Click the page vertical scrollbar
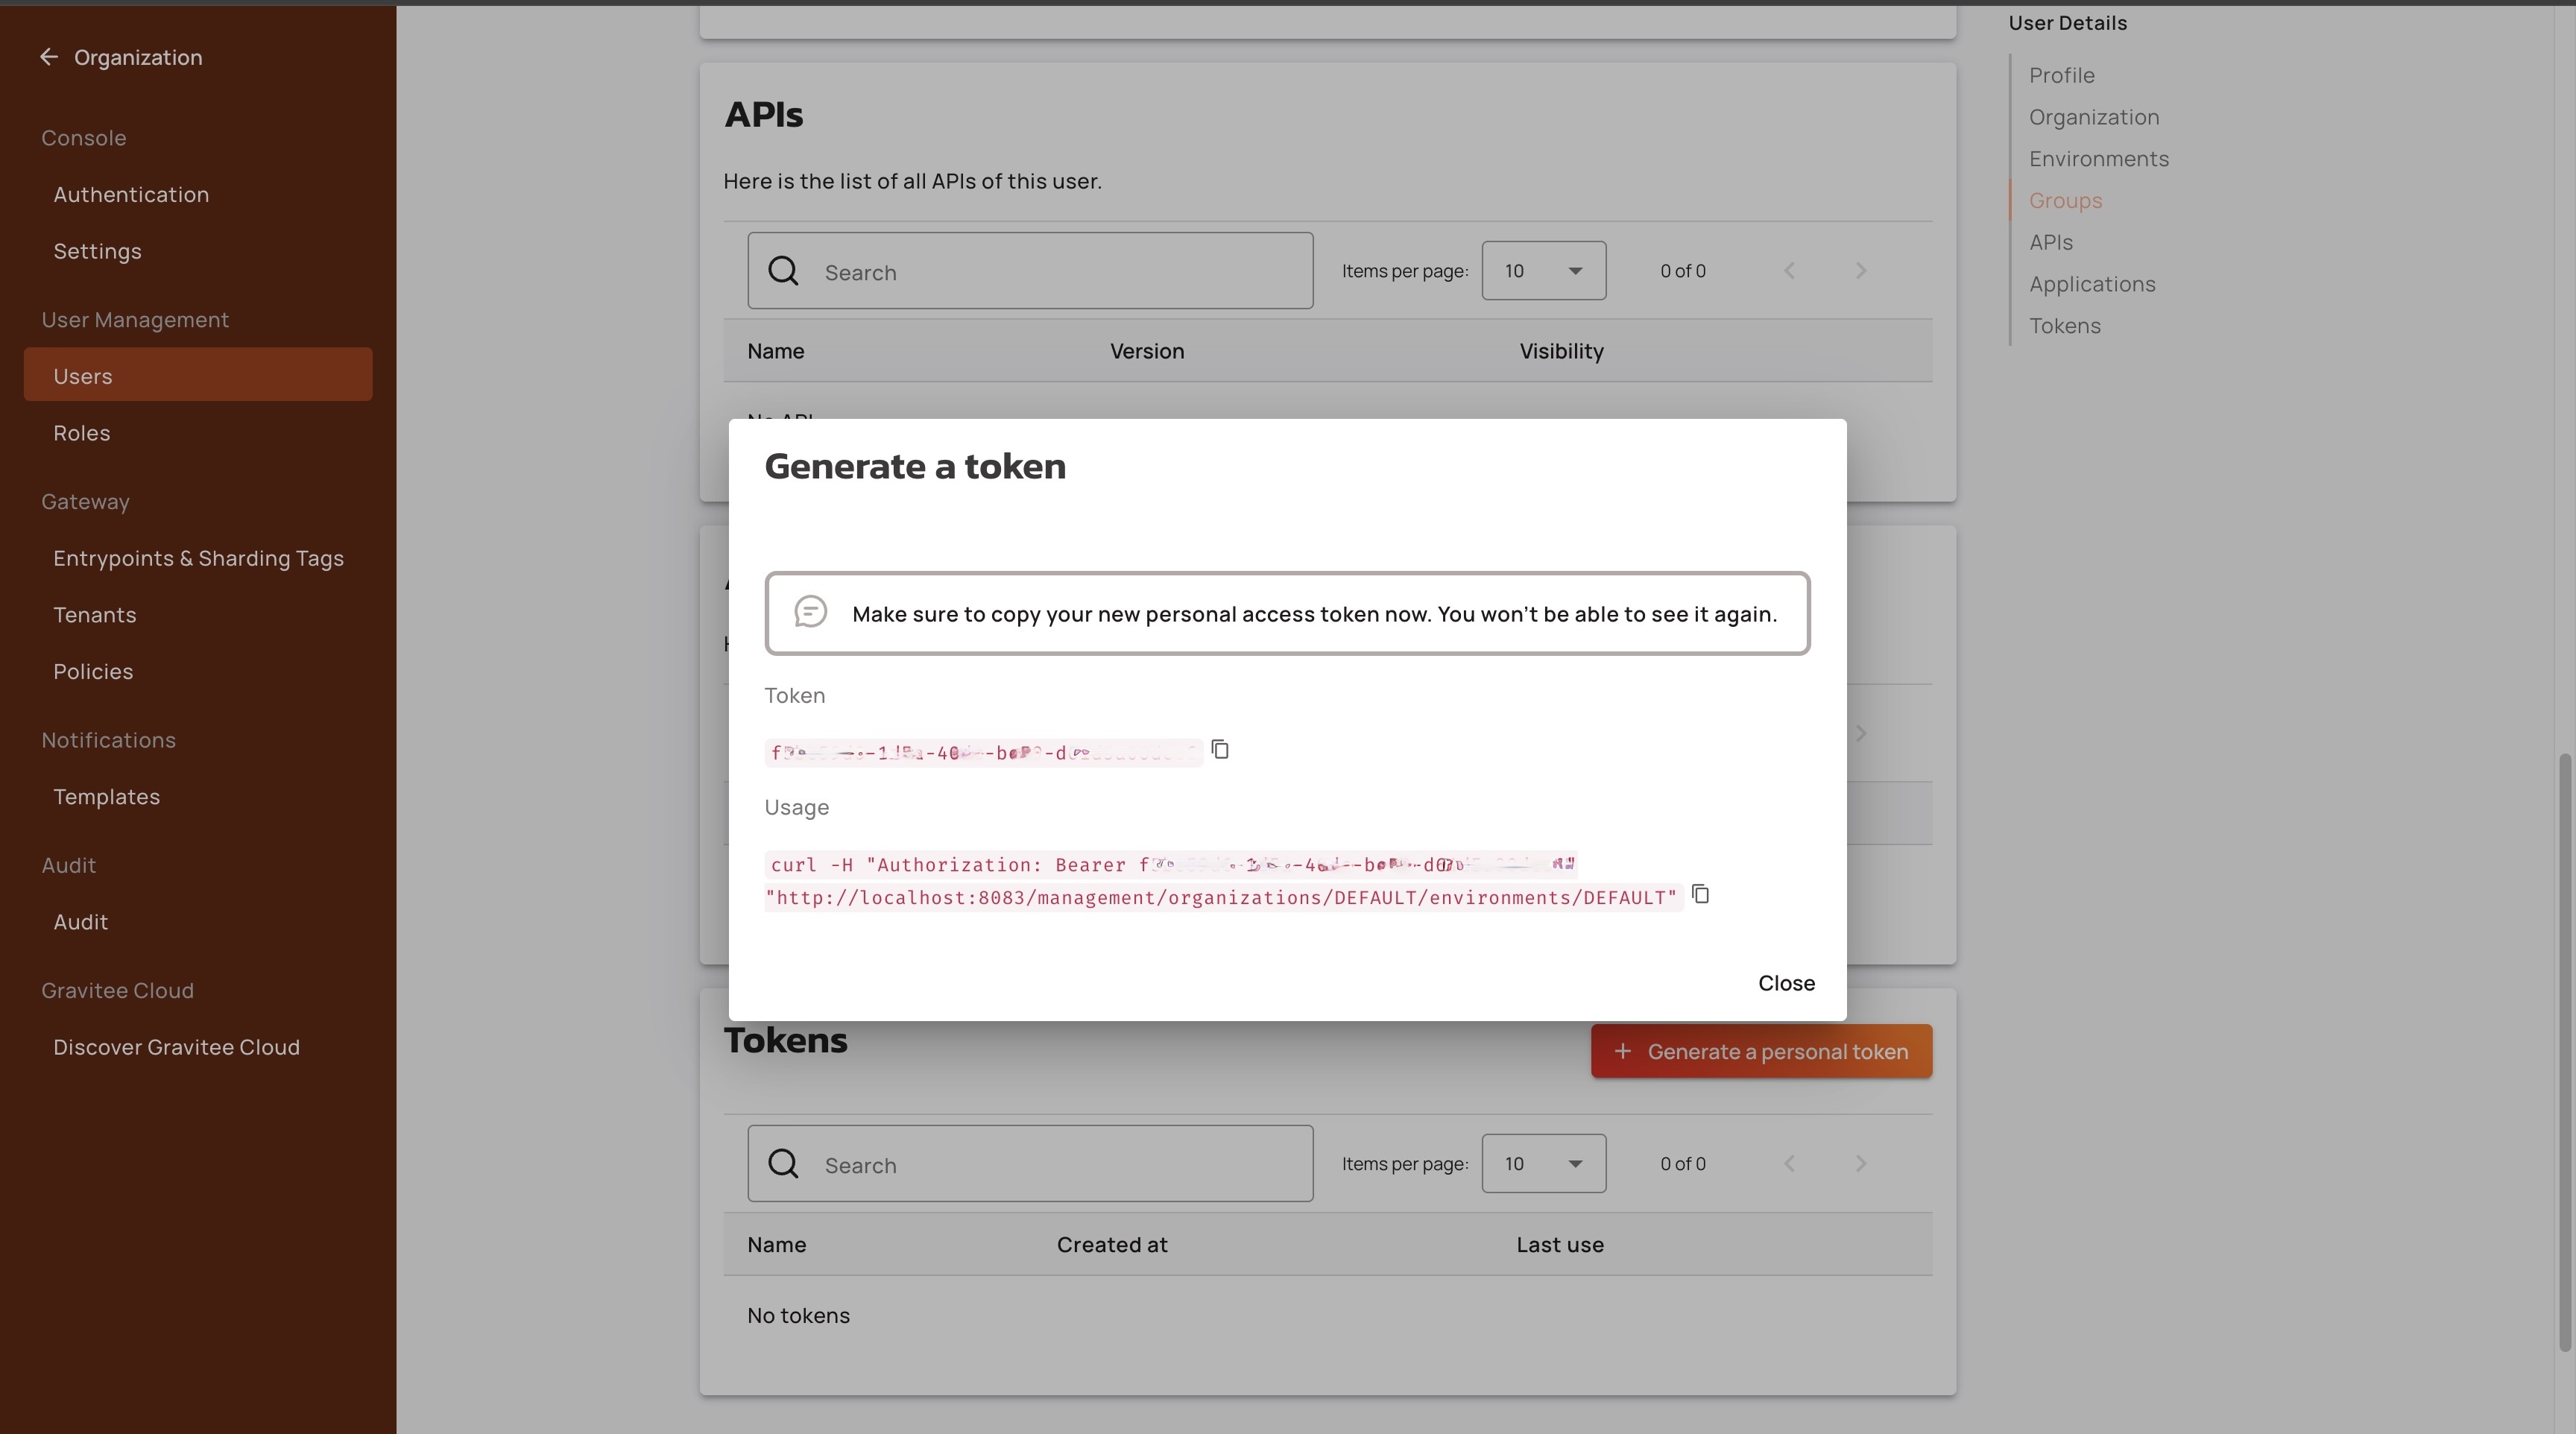The width and height of the screenshot is (2576, 1434). [2566, 1050]
